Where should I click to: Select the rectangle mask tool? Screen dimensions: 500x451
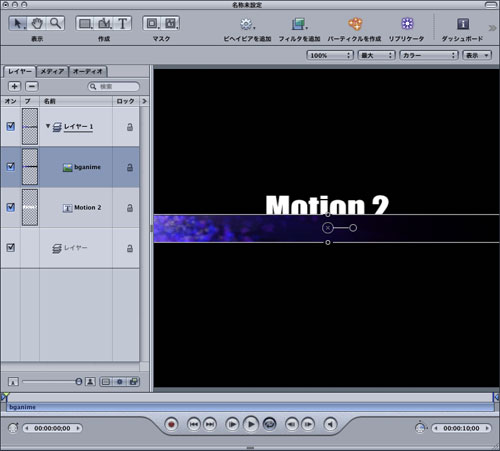(152, 23)
